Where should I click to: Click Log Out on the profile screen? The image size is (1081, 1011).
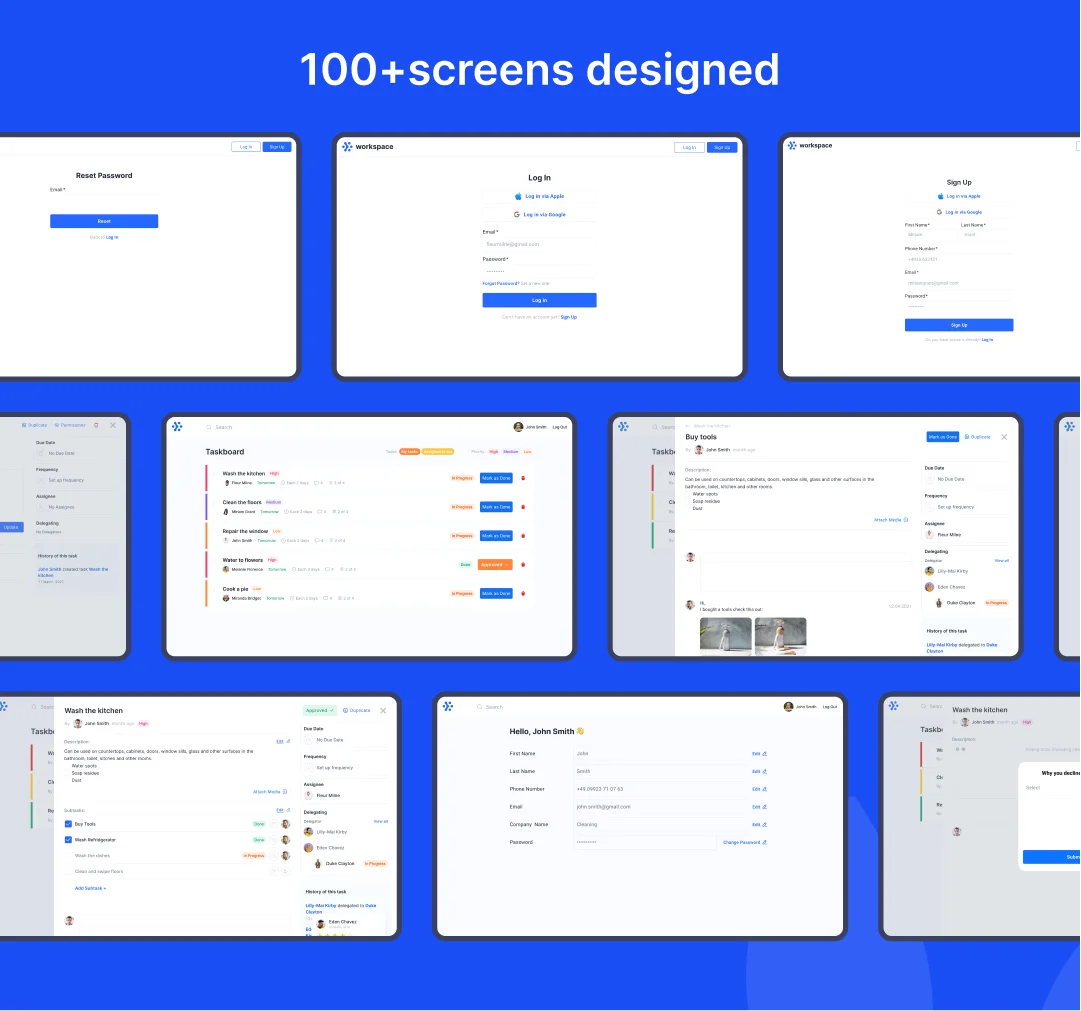pos(830,707)
